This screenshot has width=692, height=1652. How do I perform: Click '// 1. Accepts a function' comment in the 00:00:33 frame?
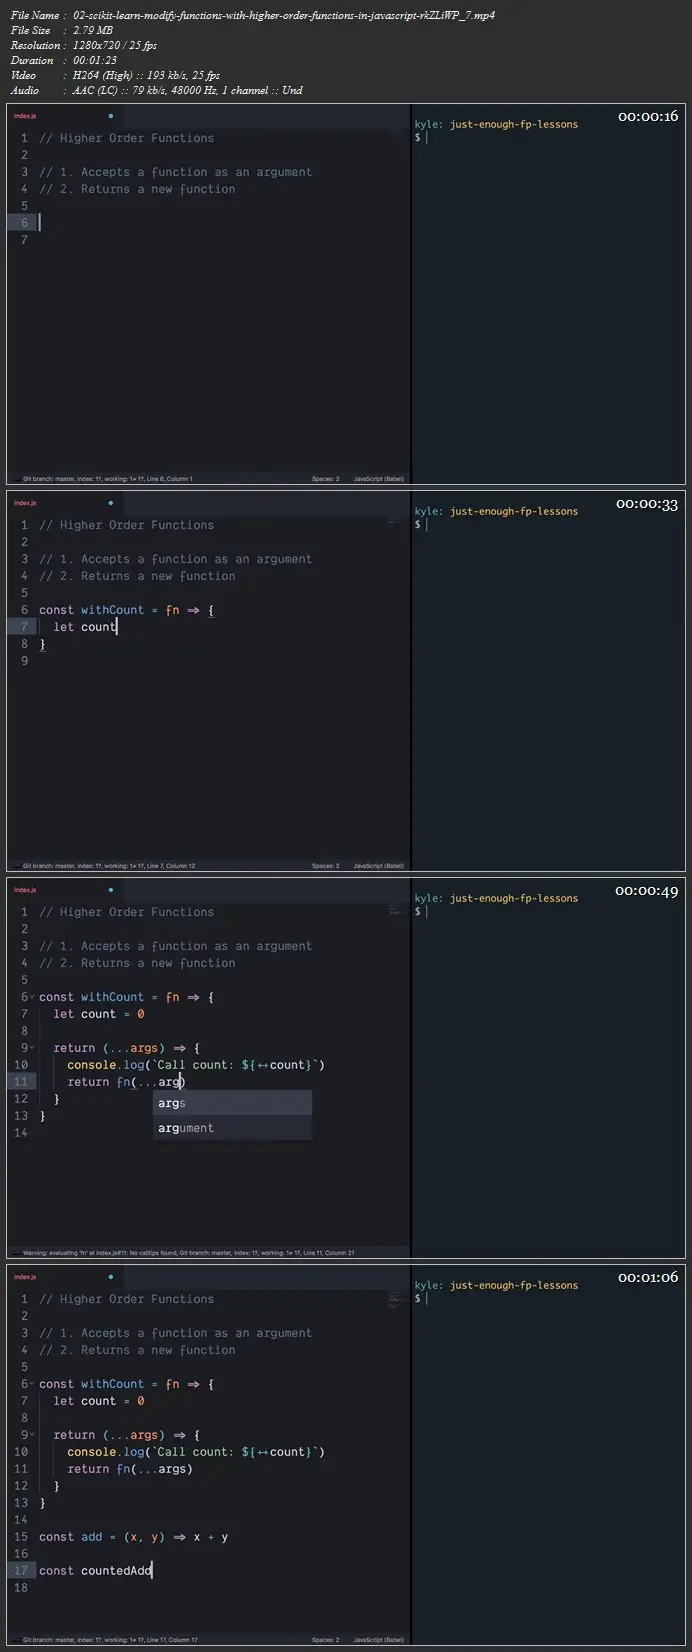pos(176,559)
